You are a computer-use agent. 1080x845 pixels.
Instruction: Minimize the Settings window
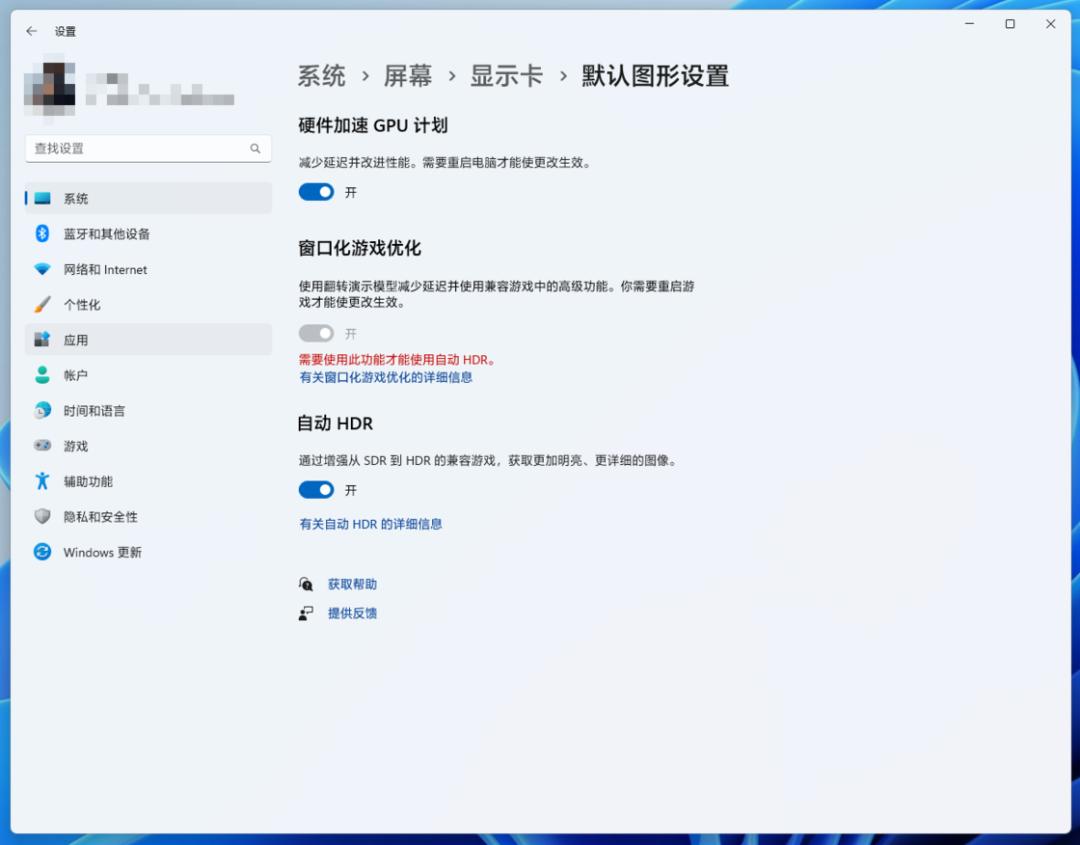(969, 24)
